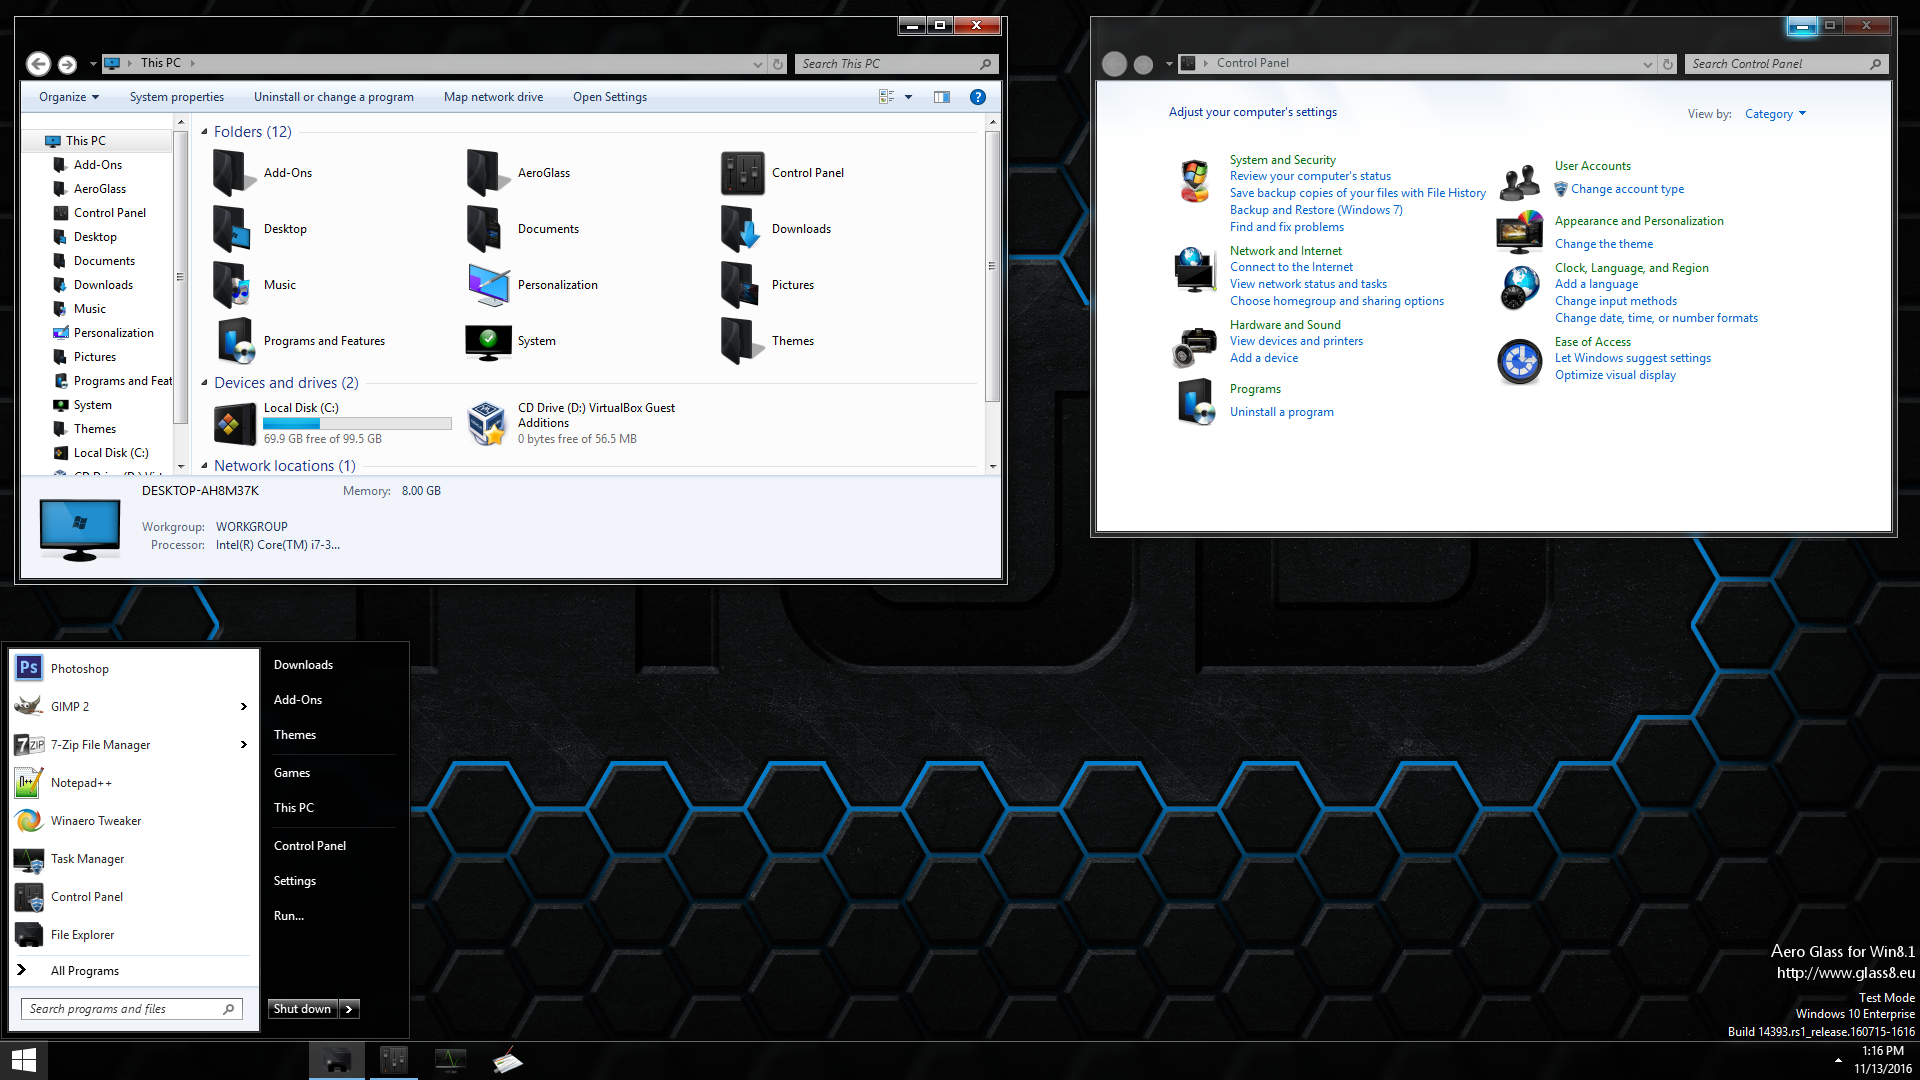Open Shut down options arrow
This screenshot has height=1080, width=1920.
(349, 1009)
